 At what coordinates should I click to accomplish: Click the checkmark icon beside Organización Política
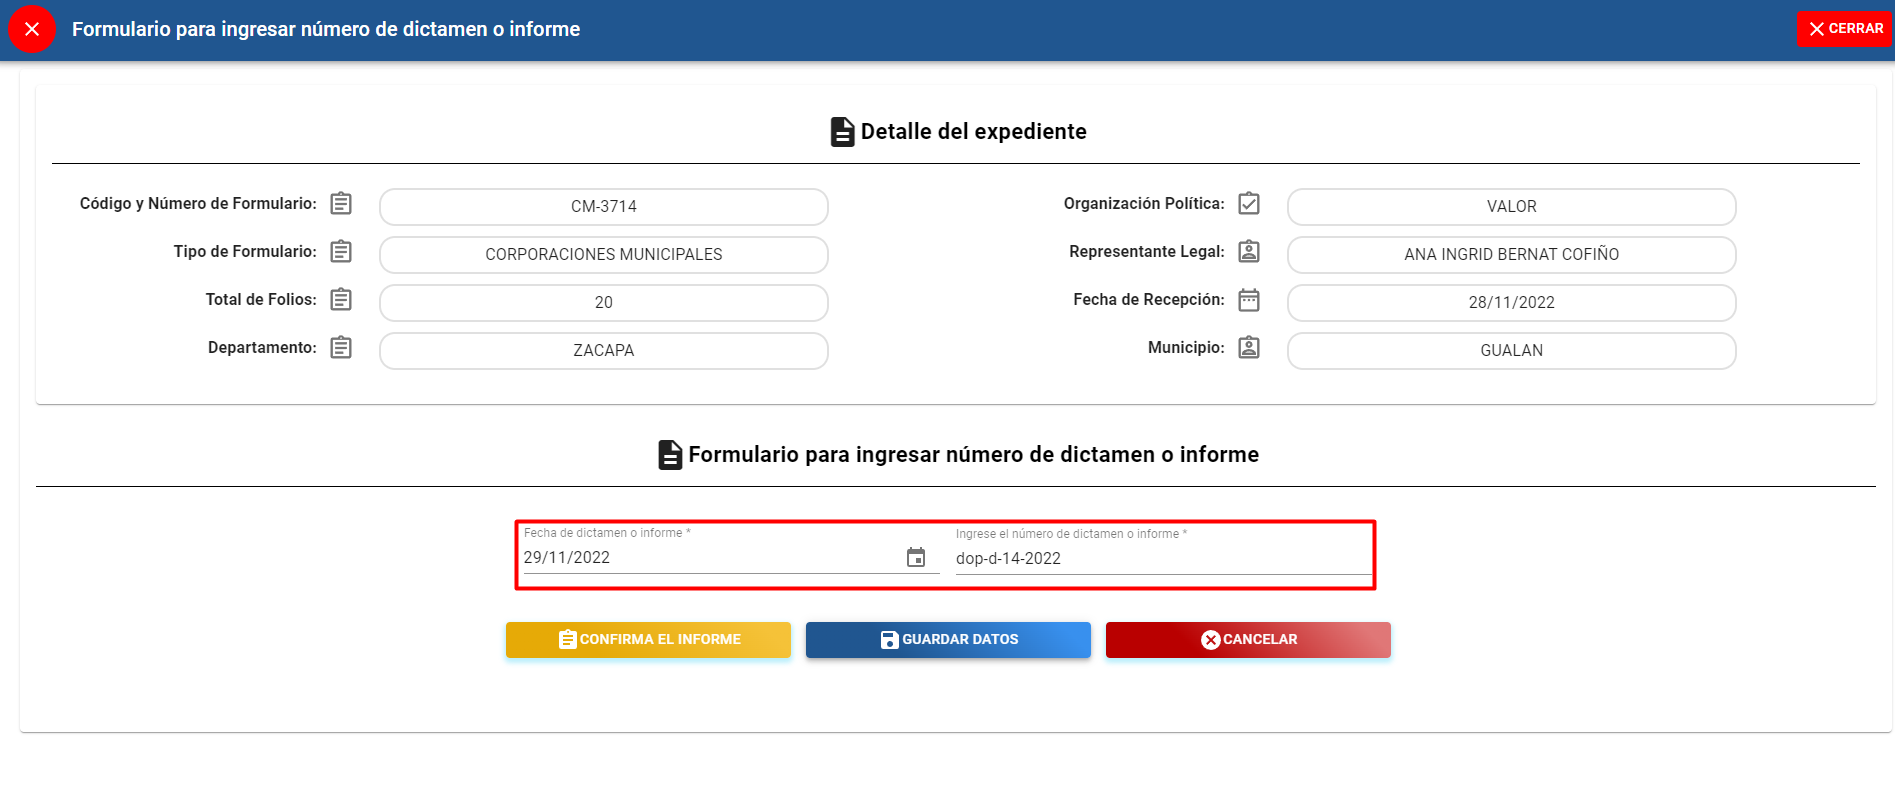[1249, 204]
